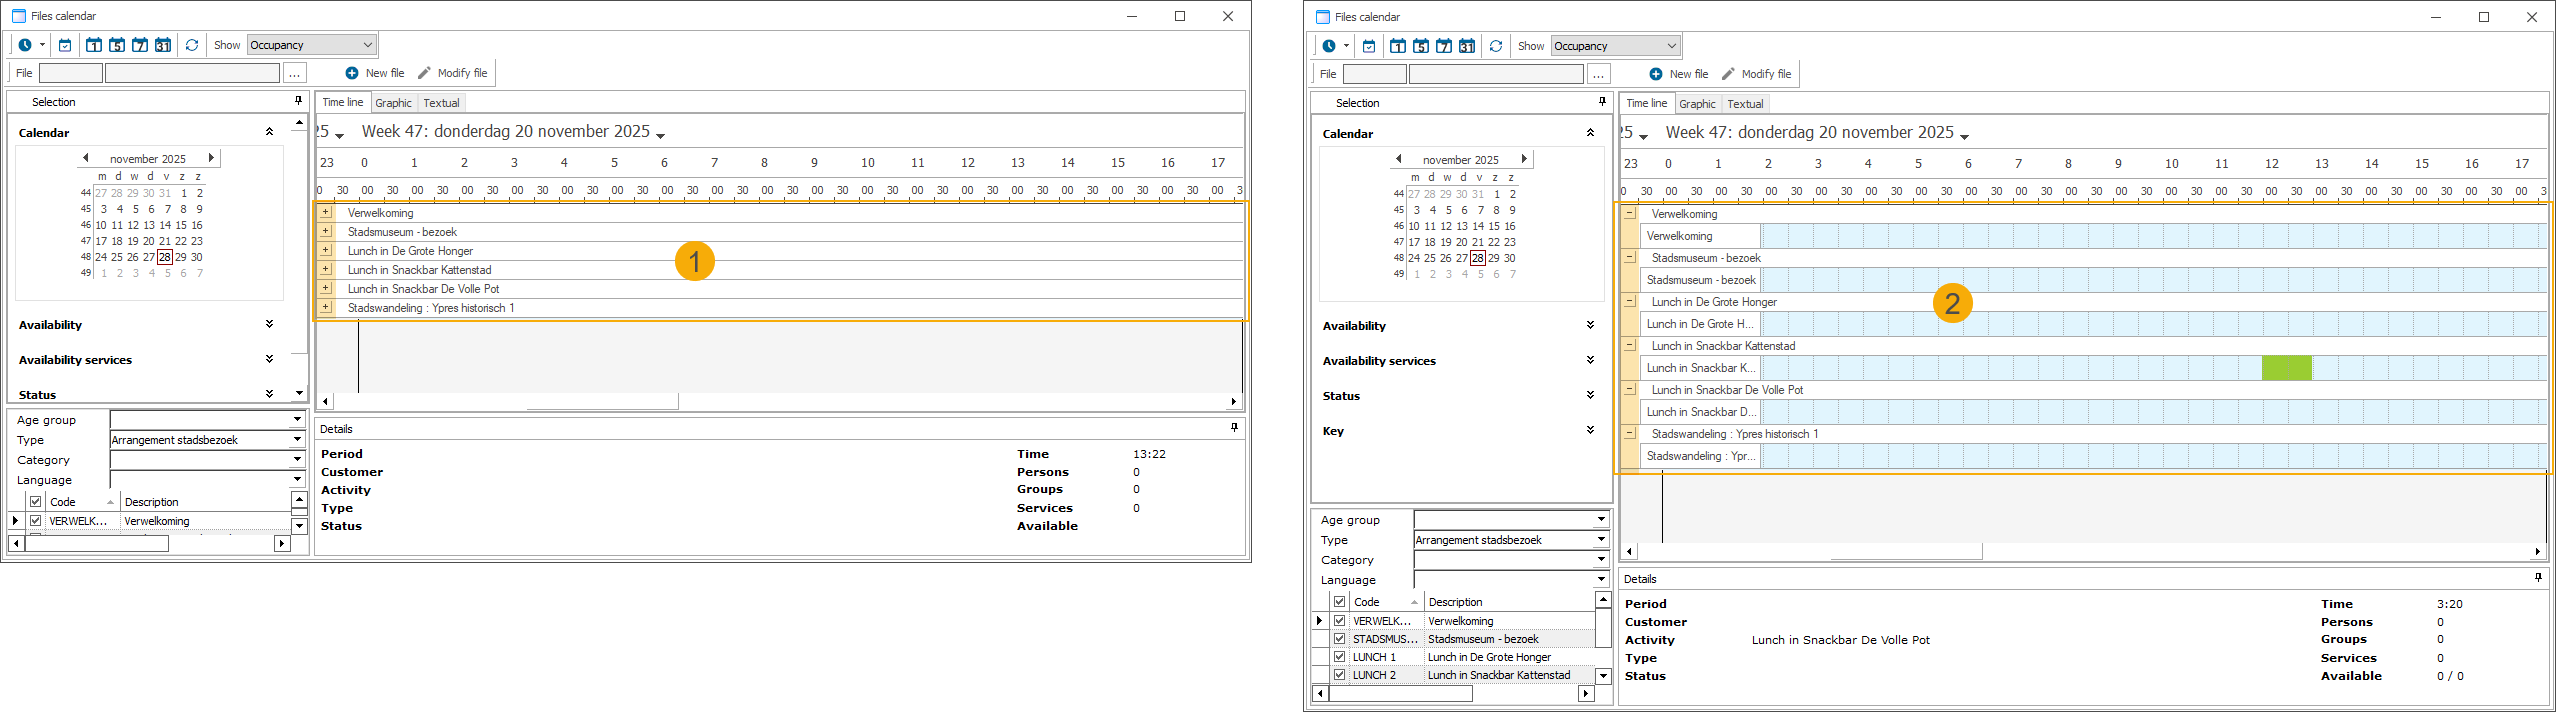Select 31-day month view in left window
This screenshot has width=2556, height=712.
[x=163, y=45]
